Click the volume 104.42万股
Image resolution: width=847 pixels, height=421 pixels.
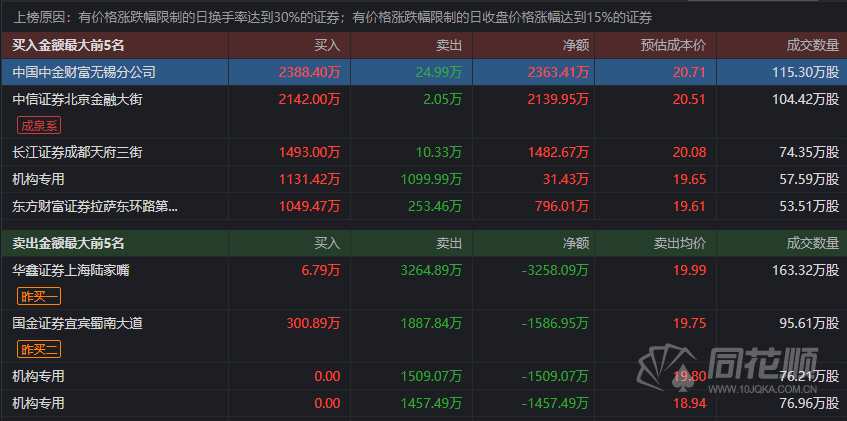click(x=806, y=99)
